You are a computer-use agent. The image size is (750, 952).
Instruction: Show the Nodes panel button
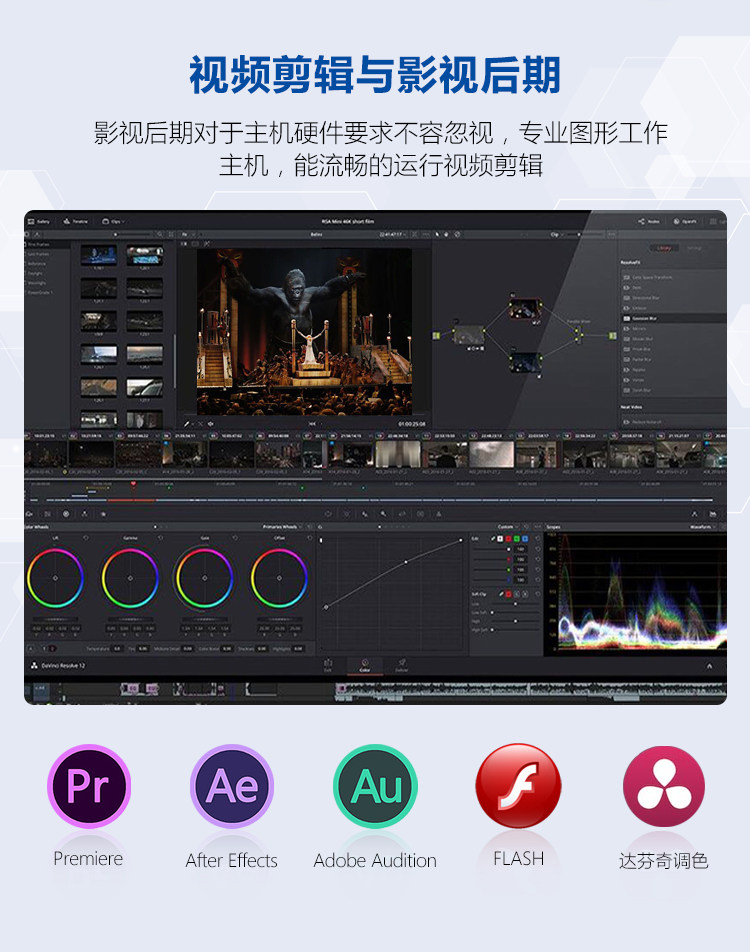tap(649, 222)
